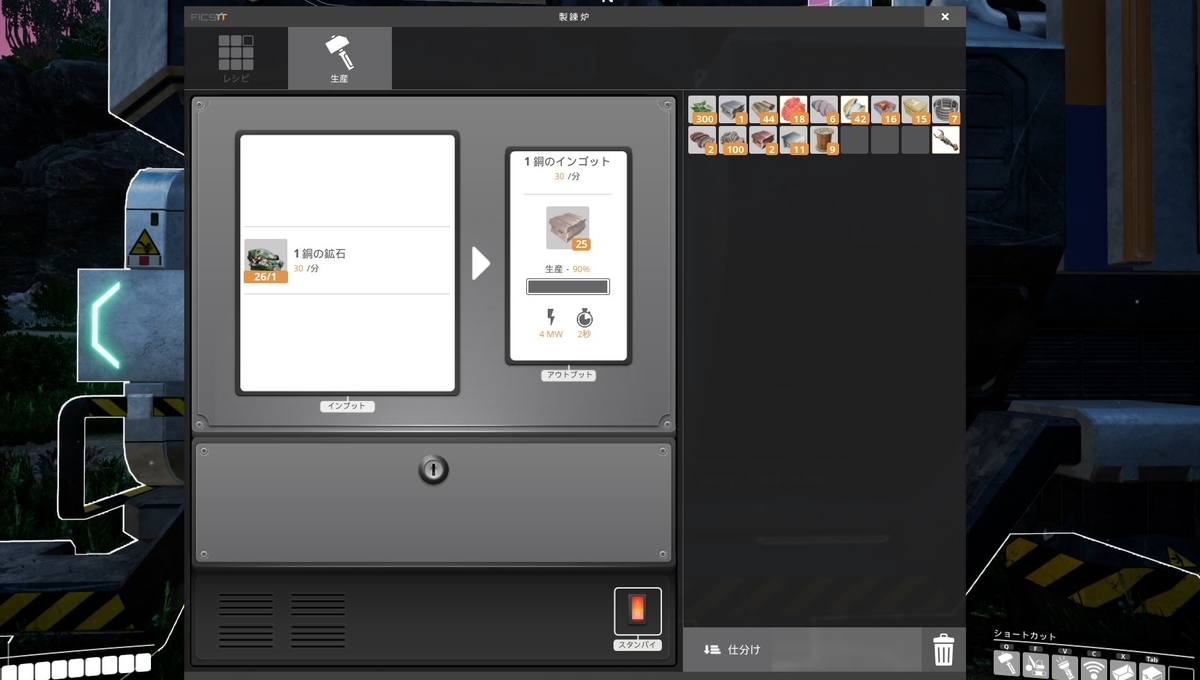Viewport: 1200px width, 680px height.
Task: Select the wire spool with count 9
Action: coord(825,140)
